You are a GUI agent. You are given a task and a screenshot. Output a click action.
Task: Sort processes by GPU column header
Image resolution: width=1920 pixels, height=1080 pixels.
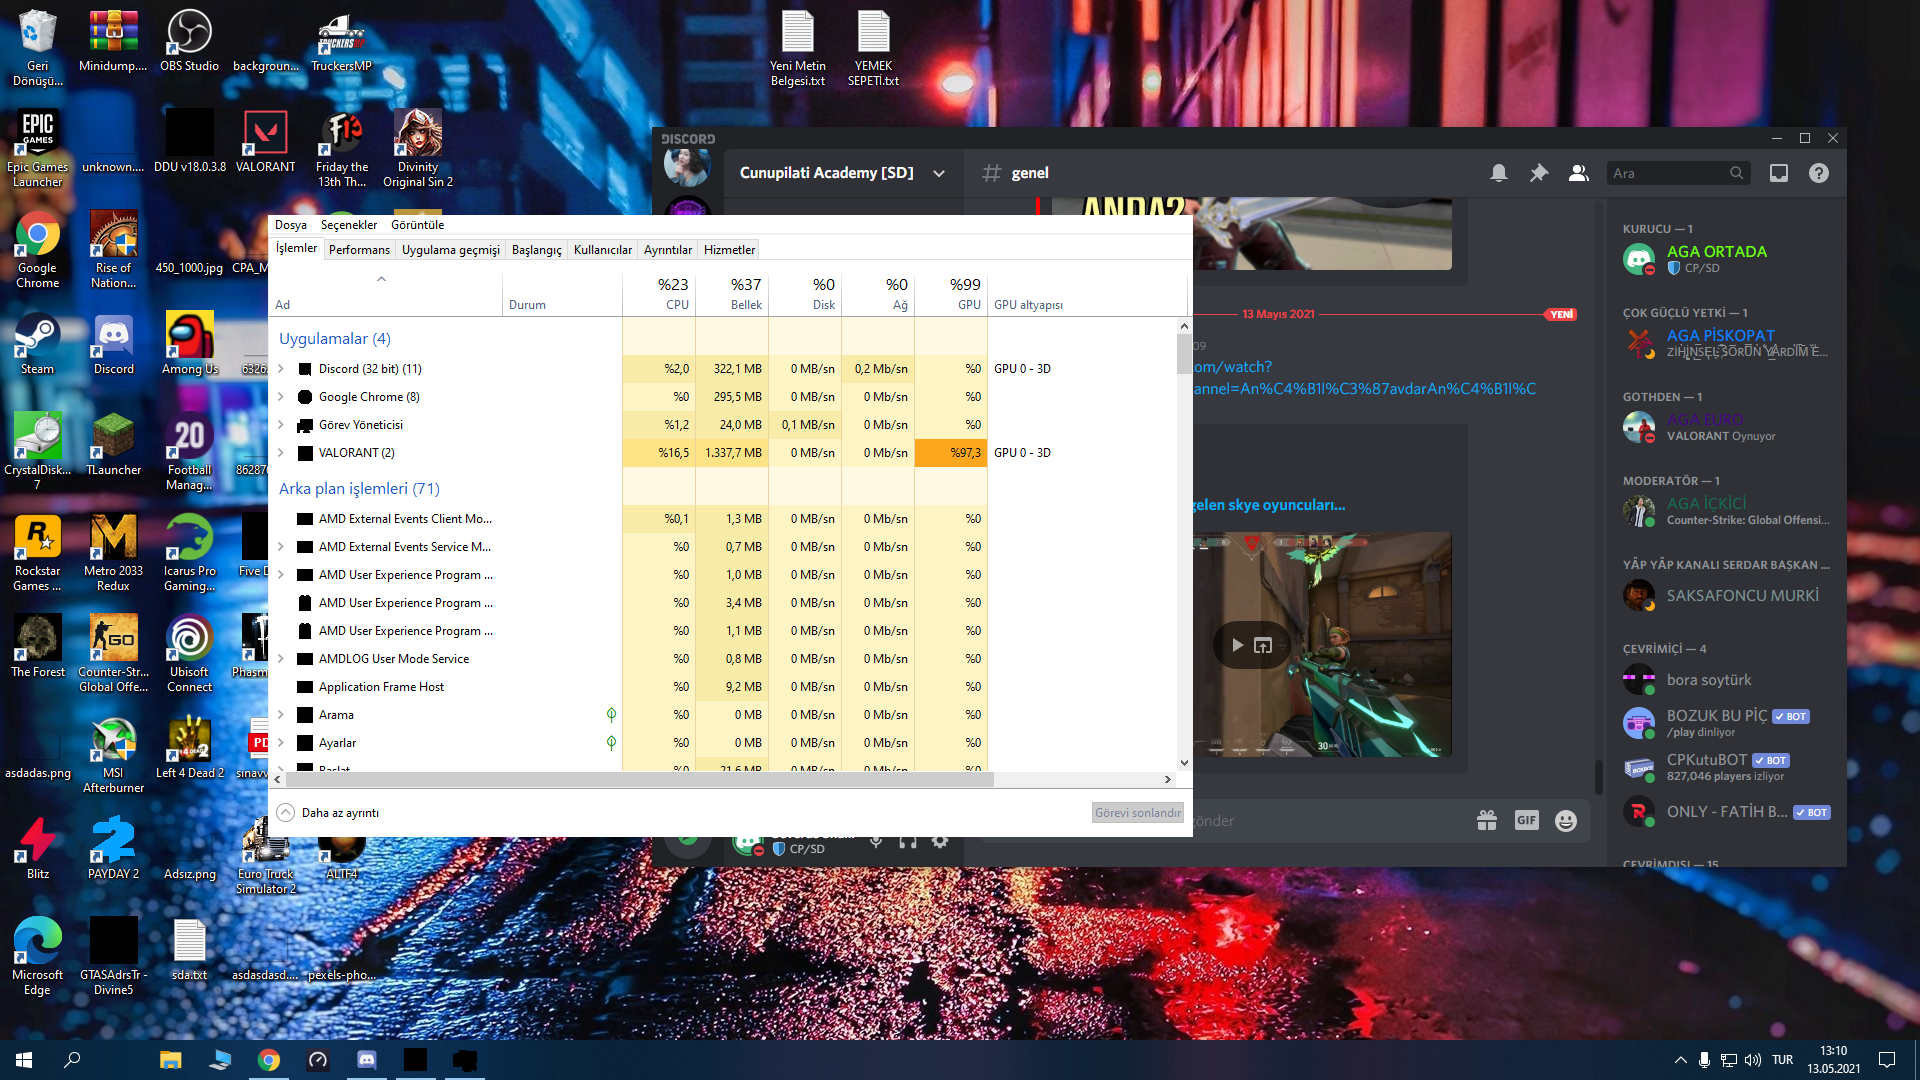(951, 294)
